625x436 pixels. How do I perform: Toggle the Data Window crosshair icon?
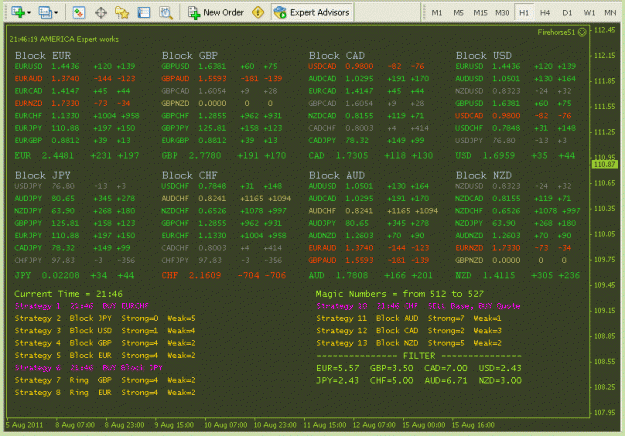[101, 13]
